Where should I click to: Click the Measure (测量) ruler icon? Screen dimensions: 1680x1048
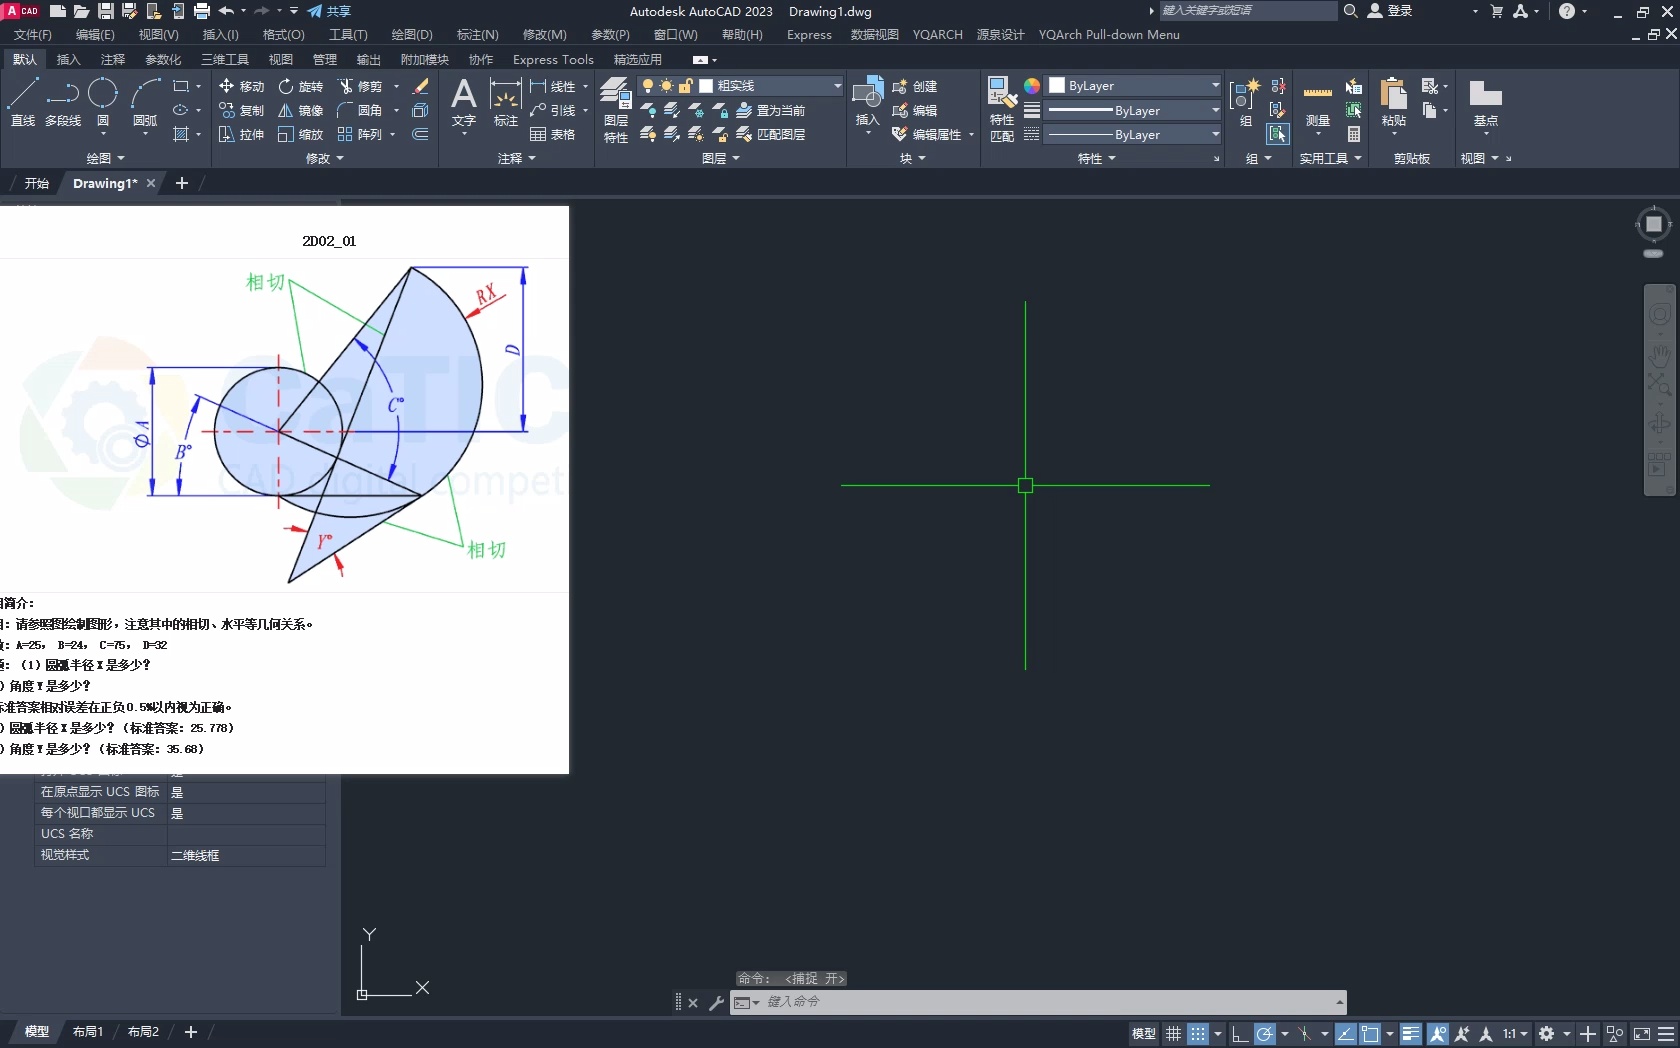pos(1317,102)
